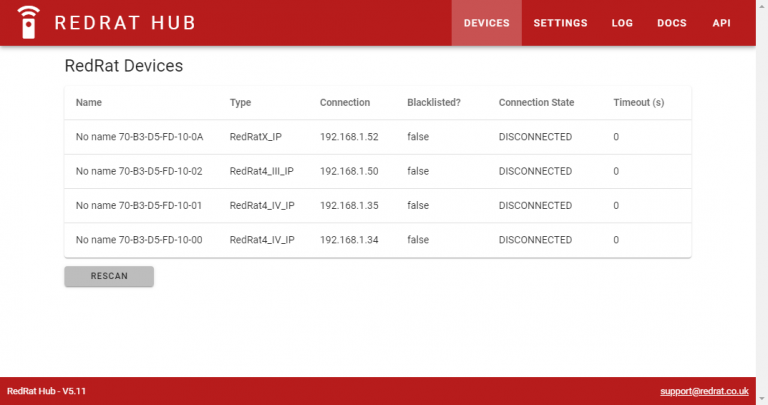Click the Timeout (s) column header
This screenshot has width=768, height=405.
pyautogui.click(x=639, y=102)
